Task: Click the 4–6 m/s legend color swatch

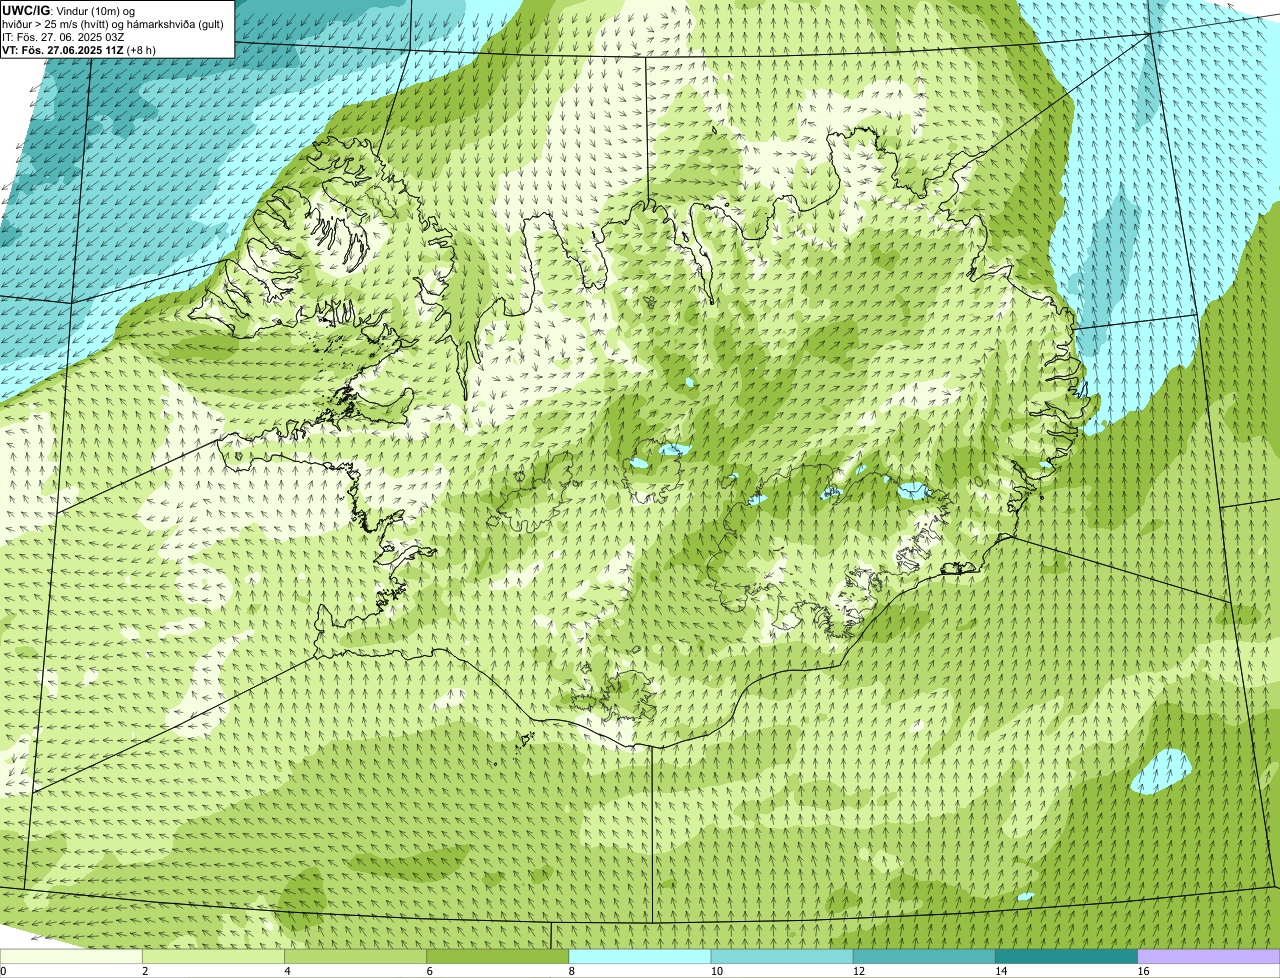Action: 355,957
